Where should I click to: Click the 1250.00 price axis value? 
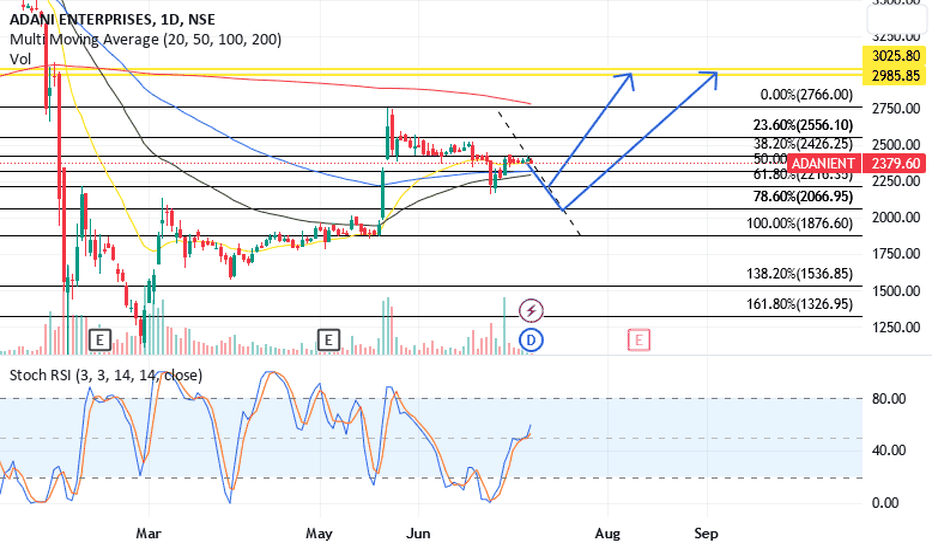pyautogui.click(x=896, y=327)
